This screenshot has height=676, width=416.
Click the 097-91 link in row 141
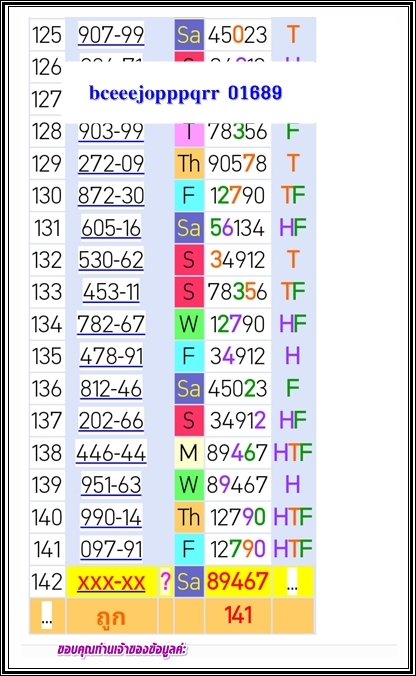pos(111,549)
